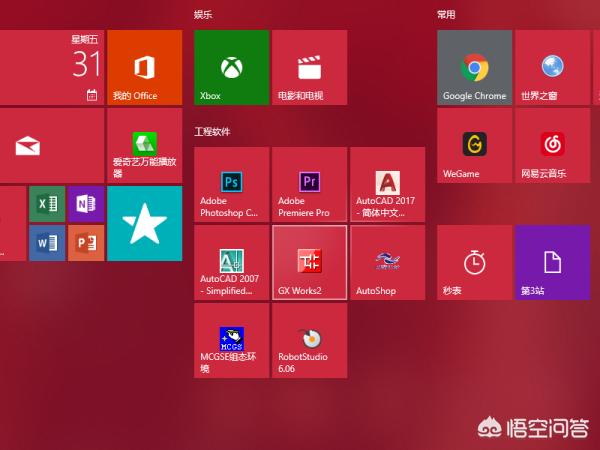Launch Google Chrome from tiles
This screenshot has height=450, width=600.
point(474,67)
